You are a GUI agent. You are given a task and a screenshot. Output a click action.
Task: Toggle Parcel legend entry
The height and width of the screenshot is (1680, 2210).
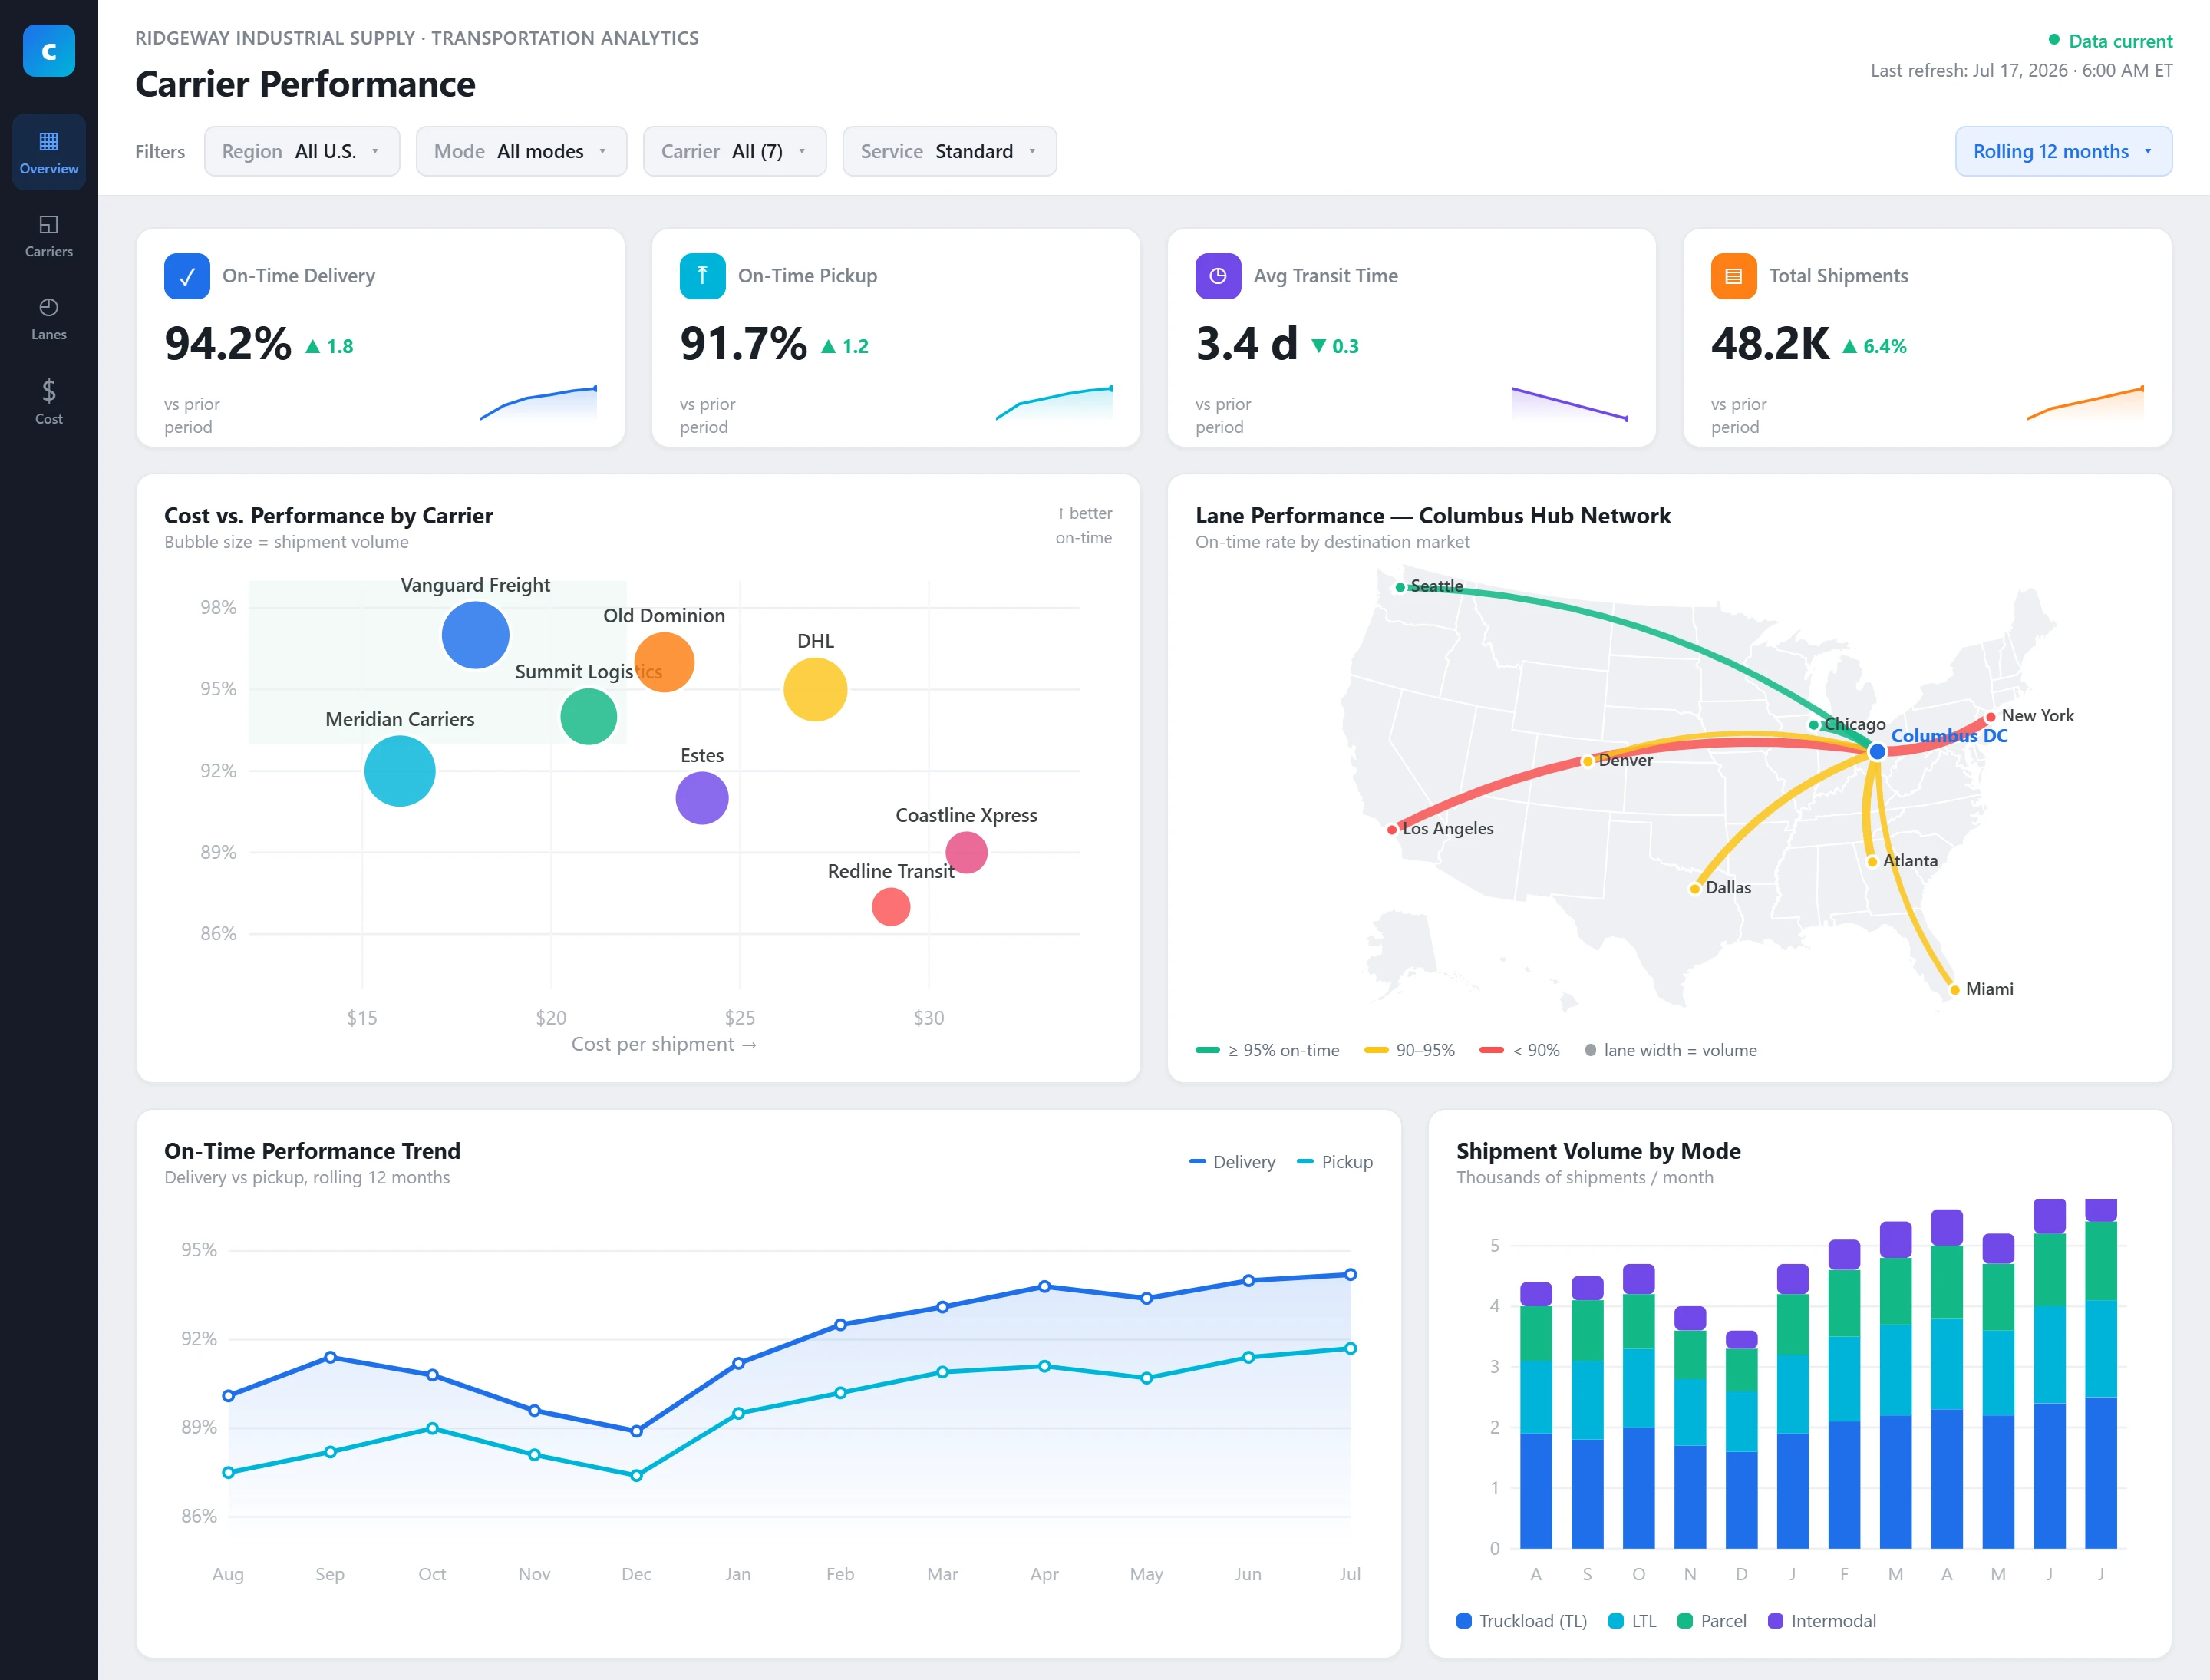pos(1712,1621)
